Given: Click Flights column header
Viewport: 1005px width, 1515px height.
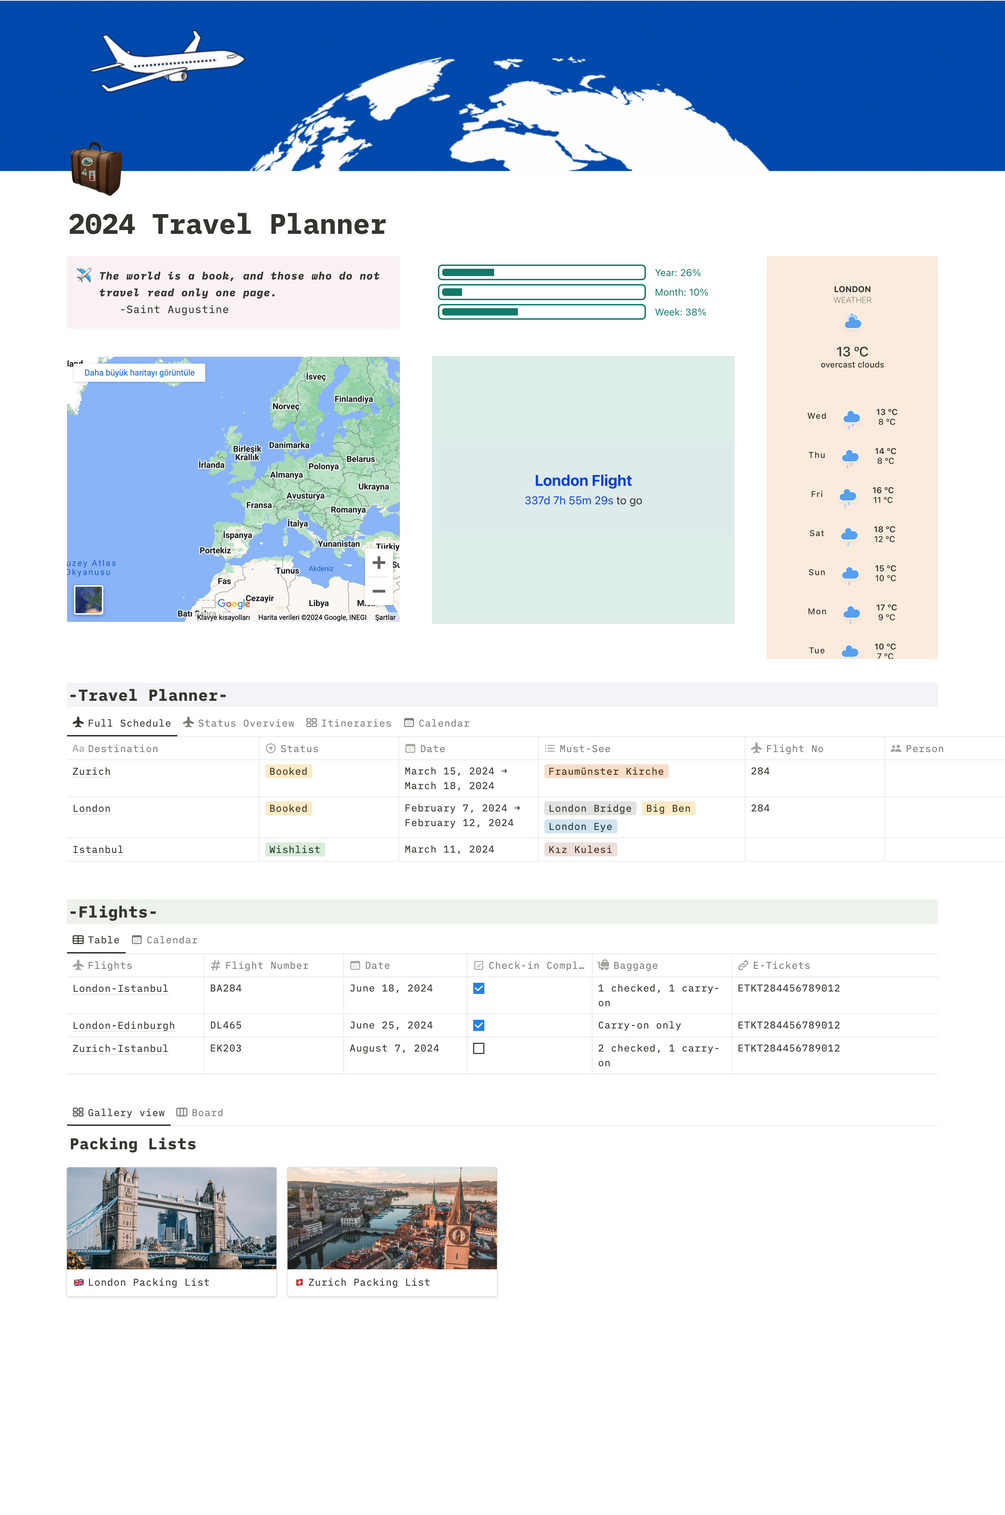Looking at the screenshot, I should [x=135, y=966].
